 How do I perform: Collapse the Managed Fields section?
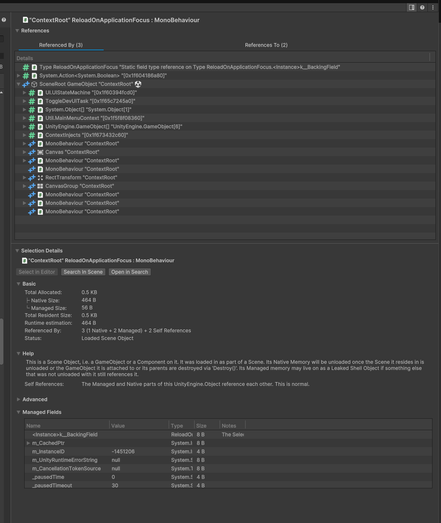(x=18, y=412)
